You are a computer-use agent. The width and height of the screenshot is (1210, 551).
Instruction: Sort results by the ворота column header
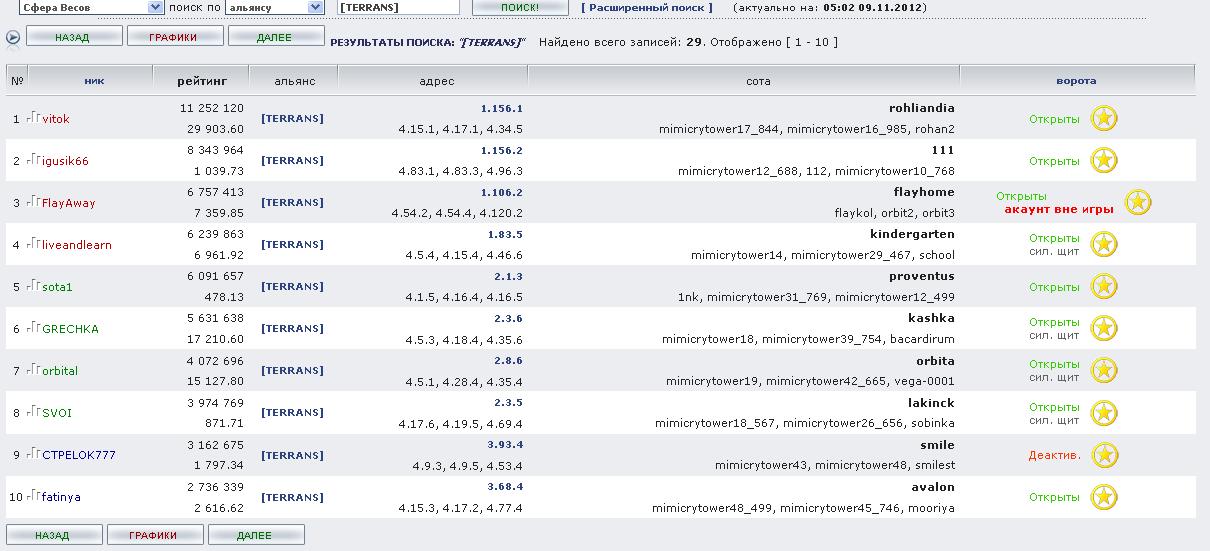coord(1076,81)
